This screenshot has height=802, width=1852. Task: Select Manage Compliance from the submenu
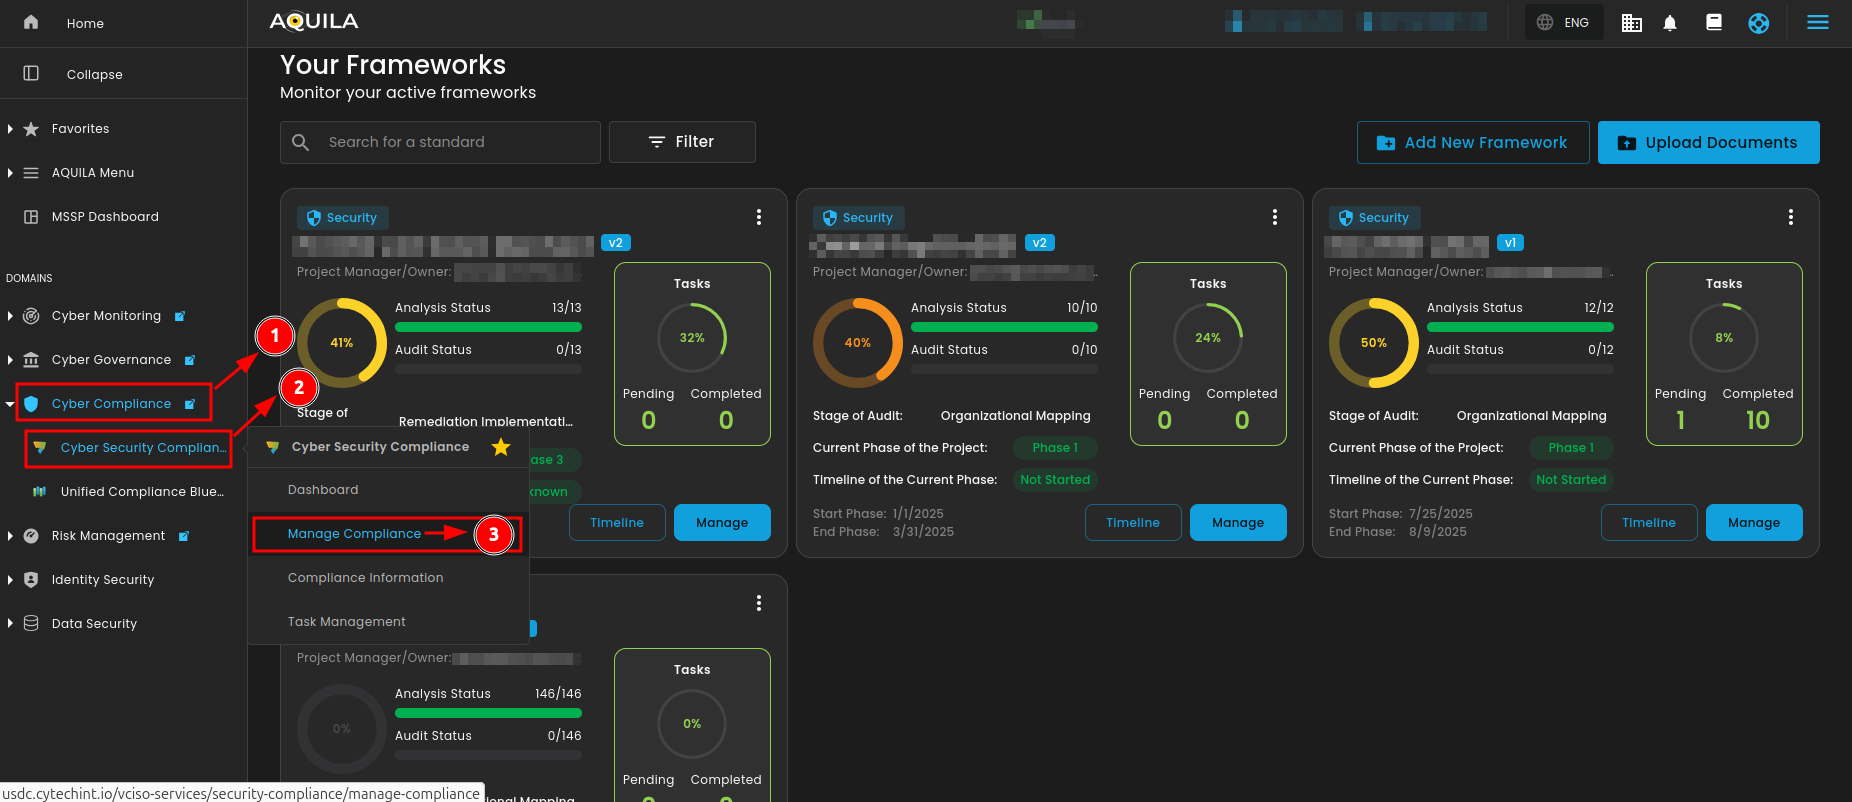coord(354,534)
